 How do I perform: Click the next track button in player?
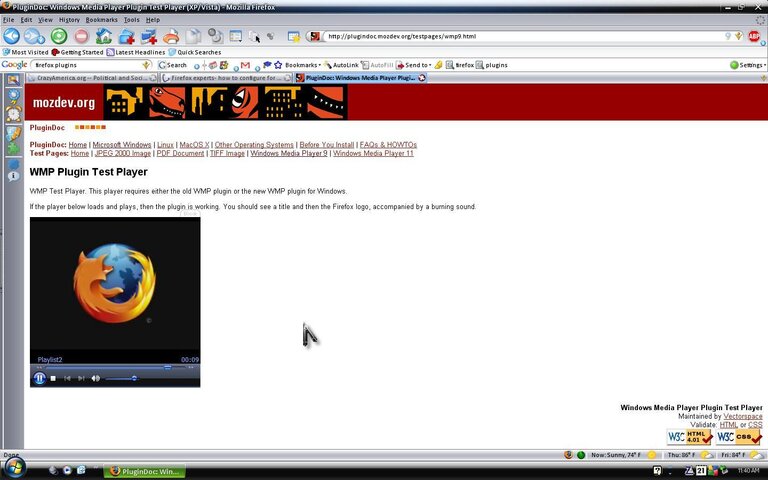pyautogui.click(x=81, y=378)
